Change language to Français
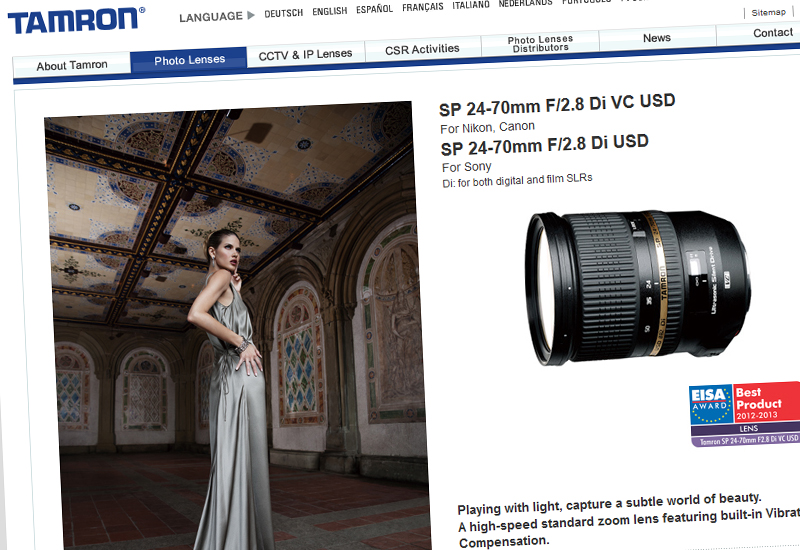This screenshot has width=800, height=550. pos(422,7)
